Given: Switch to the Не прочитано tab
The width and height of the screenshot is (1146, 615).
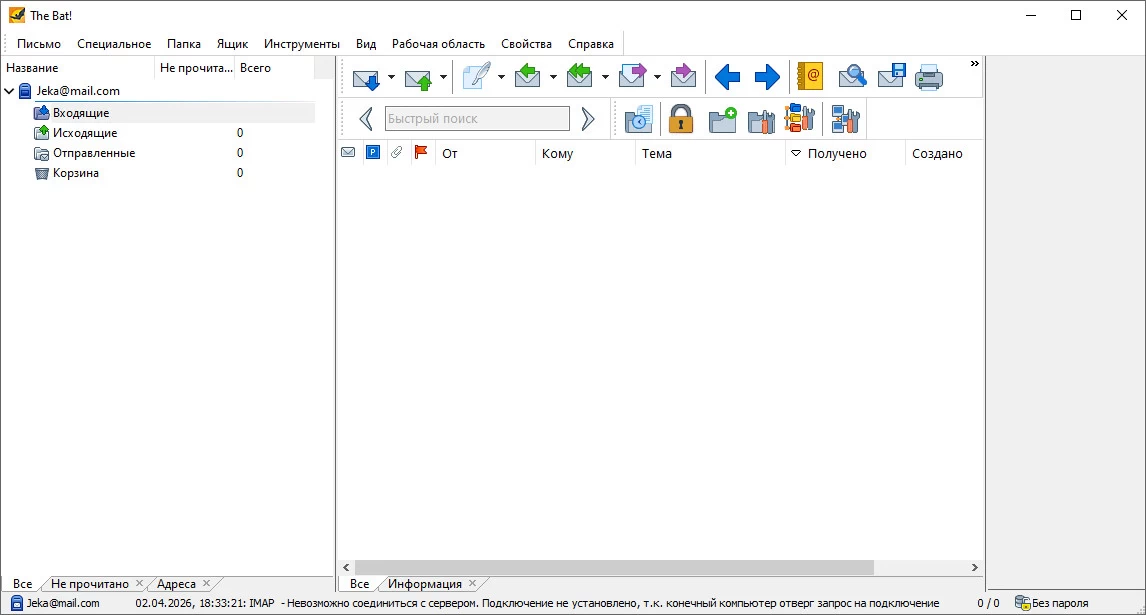Looking at the screenshot, I should [90, 584].
